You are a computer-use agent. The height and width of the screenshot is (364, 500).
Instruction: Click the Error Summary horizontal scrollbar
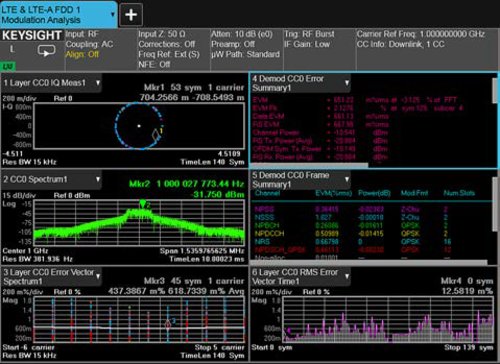(x=309, y=165)
